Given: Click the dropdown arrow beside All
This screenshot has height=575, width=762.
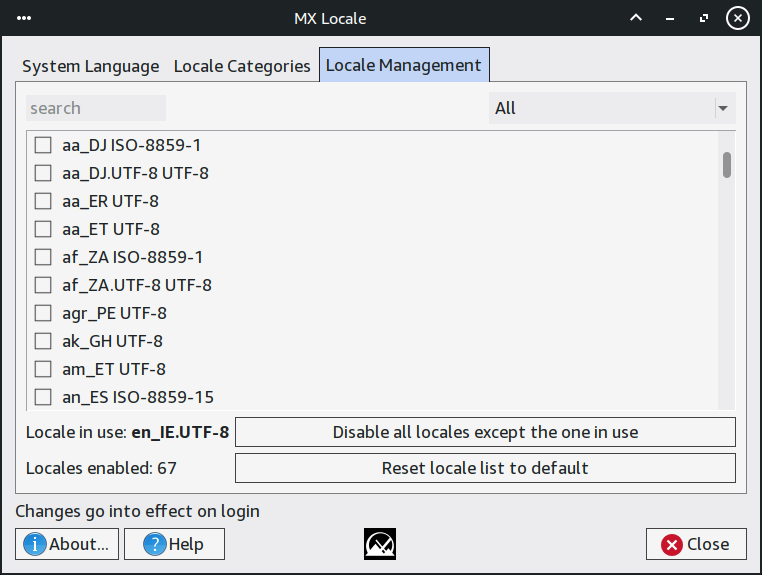Looking at the screenshot, I should (x=722, y=108).
